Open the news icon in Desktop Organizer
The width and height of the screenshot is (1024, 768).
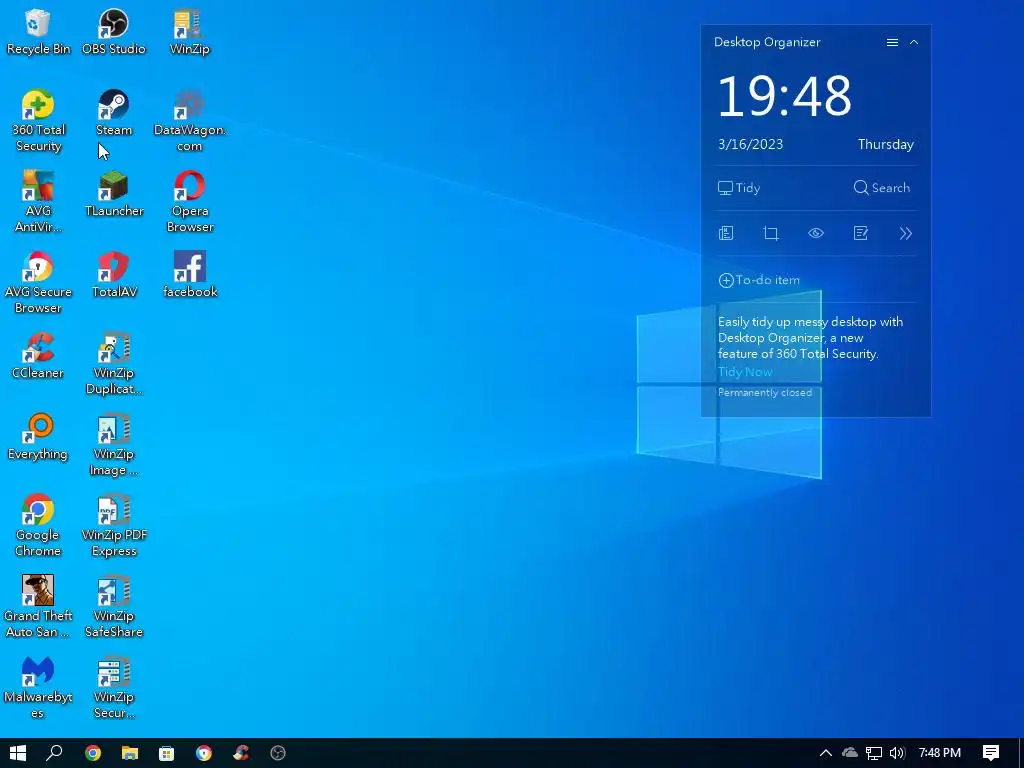click(726, 233)
